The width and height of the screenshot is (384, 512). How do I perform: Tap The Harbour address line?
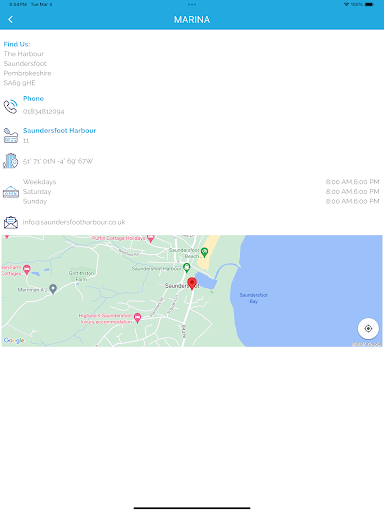coord(24,54)
